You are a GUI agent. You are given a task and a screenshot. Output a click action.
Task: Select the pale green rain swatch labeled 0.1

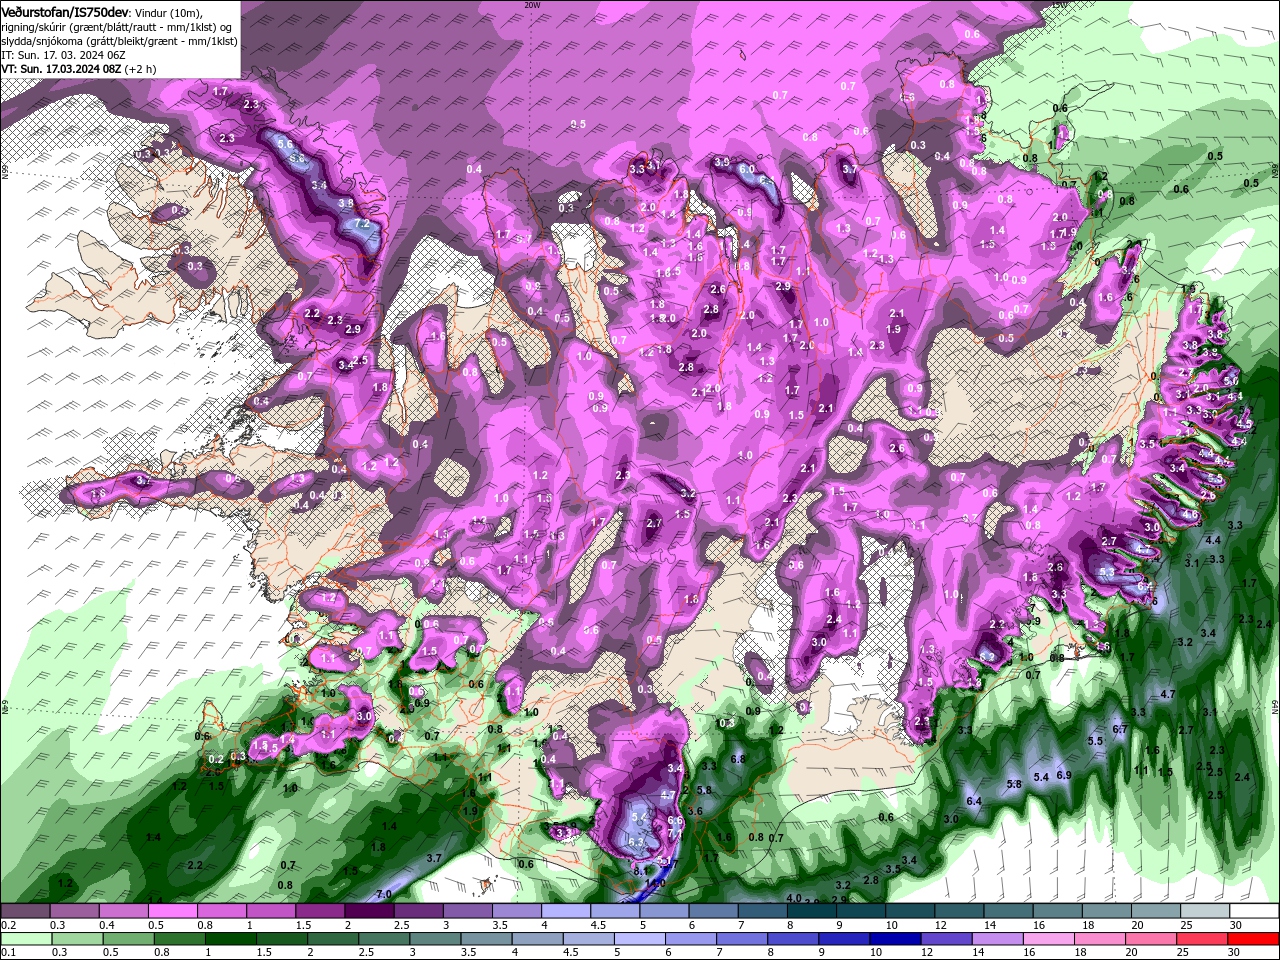coord(25,939)
